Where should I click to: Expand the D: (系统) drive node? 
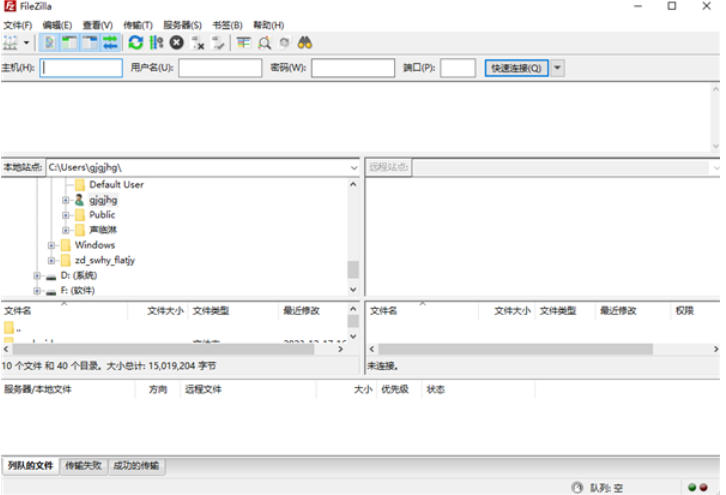pos(37,276)
